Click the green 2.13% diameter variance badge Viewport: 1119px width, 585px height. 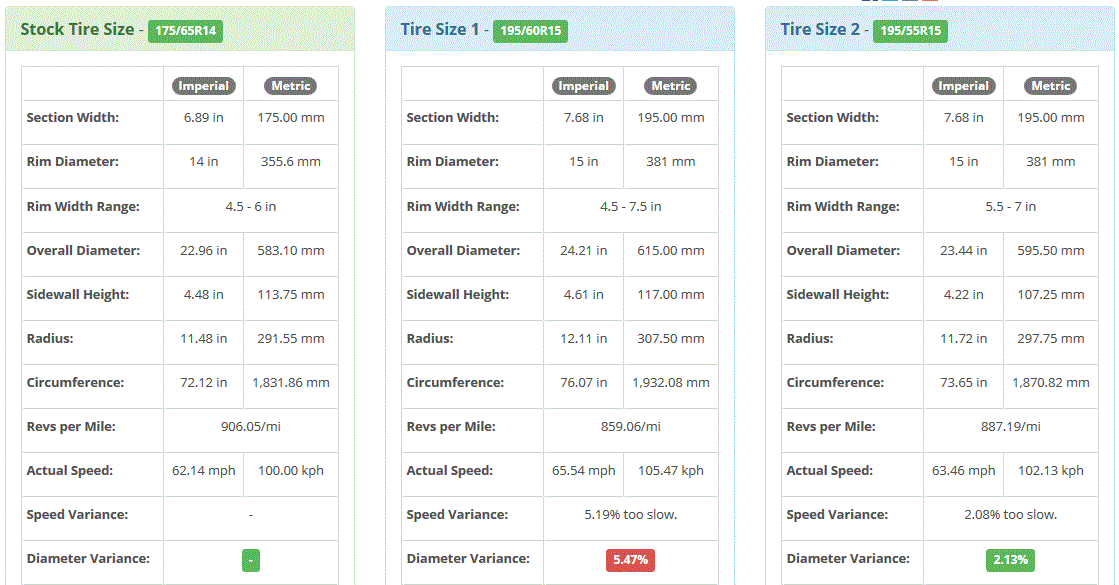1011,560
